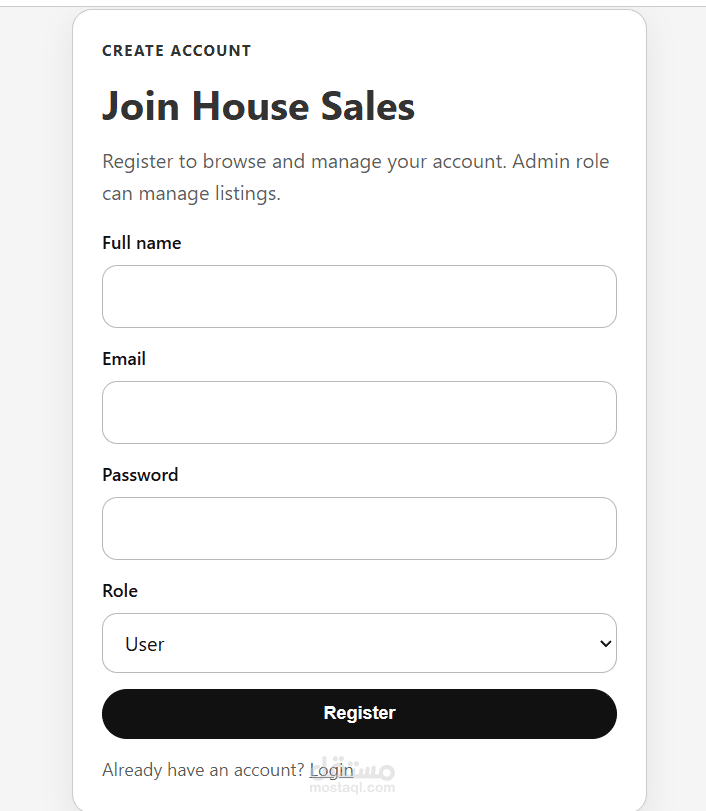Image resolution: width=706 pixels, height=811 pixels.
Task: Click the Full name label
Action: tap(142, 243)
